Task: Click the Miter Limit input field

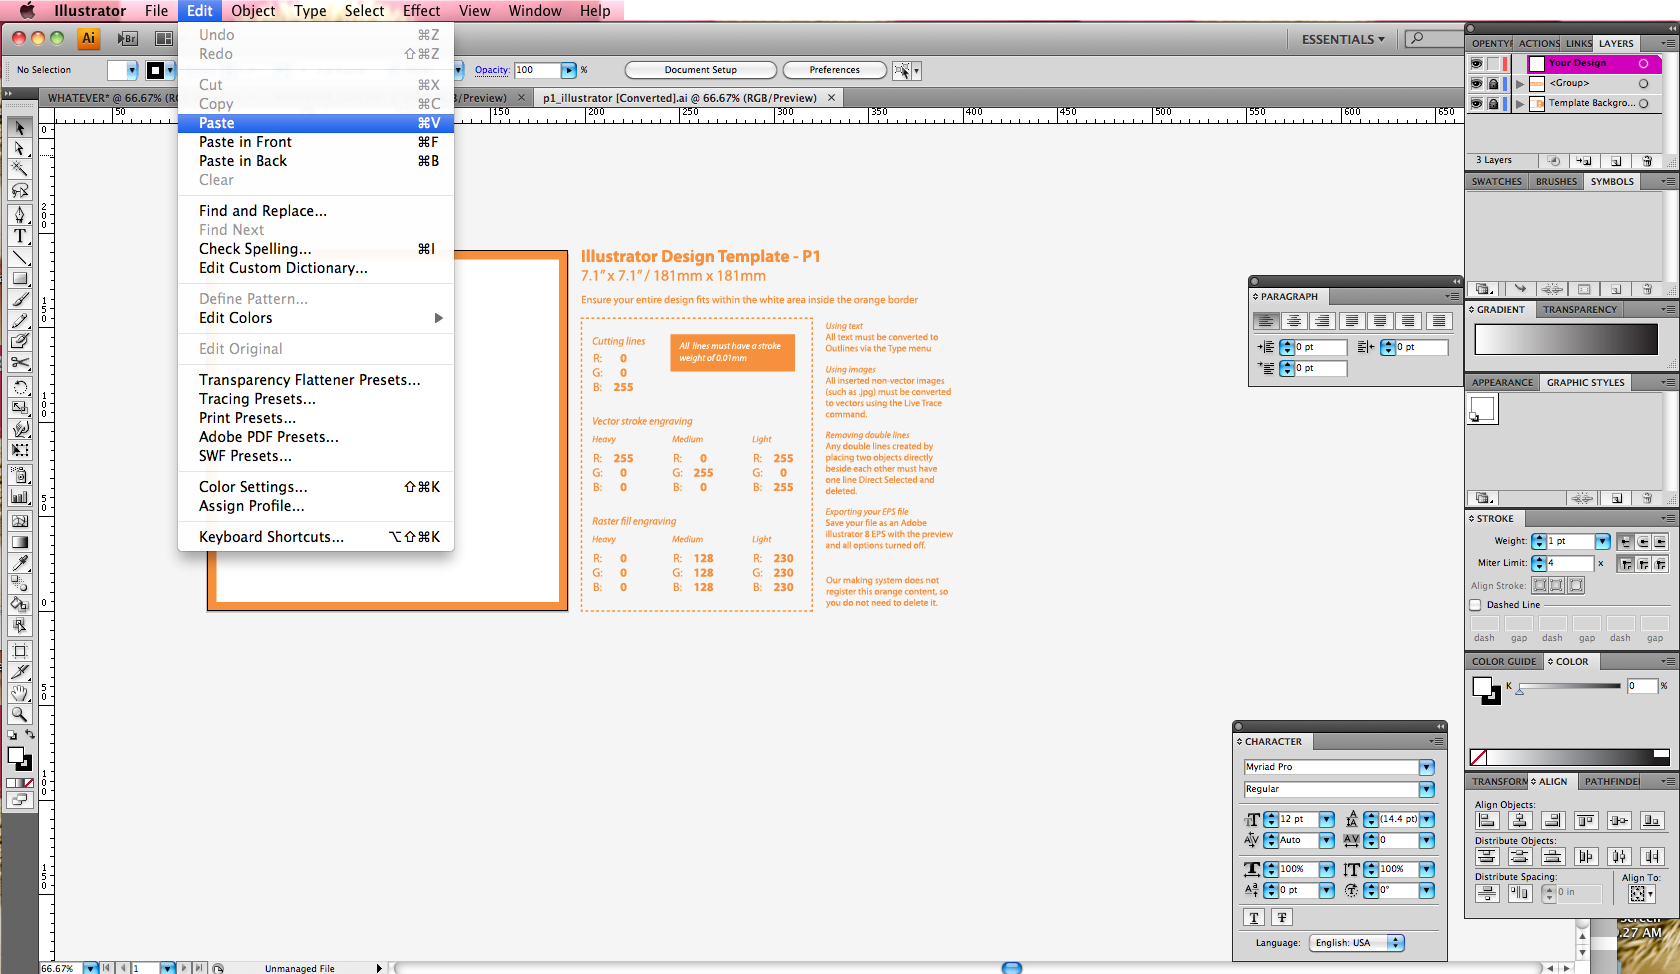Action: 1569,563
